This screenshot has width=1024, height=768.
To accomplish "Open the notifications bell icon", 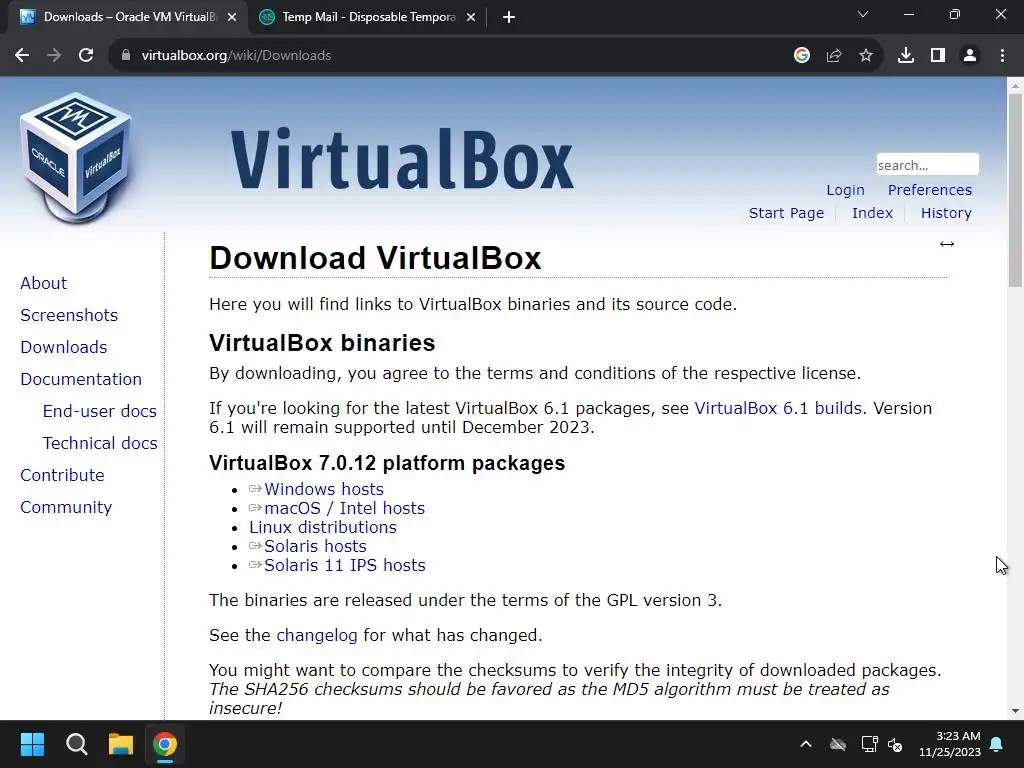I will (x=997, y=744).
